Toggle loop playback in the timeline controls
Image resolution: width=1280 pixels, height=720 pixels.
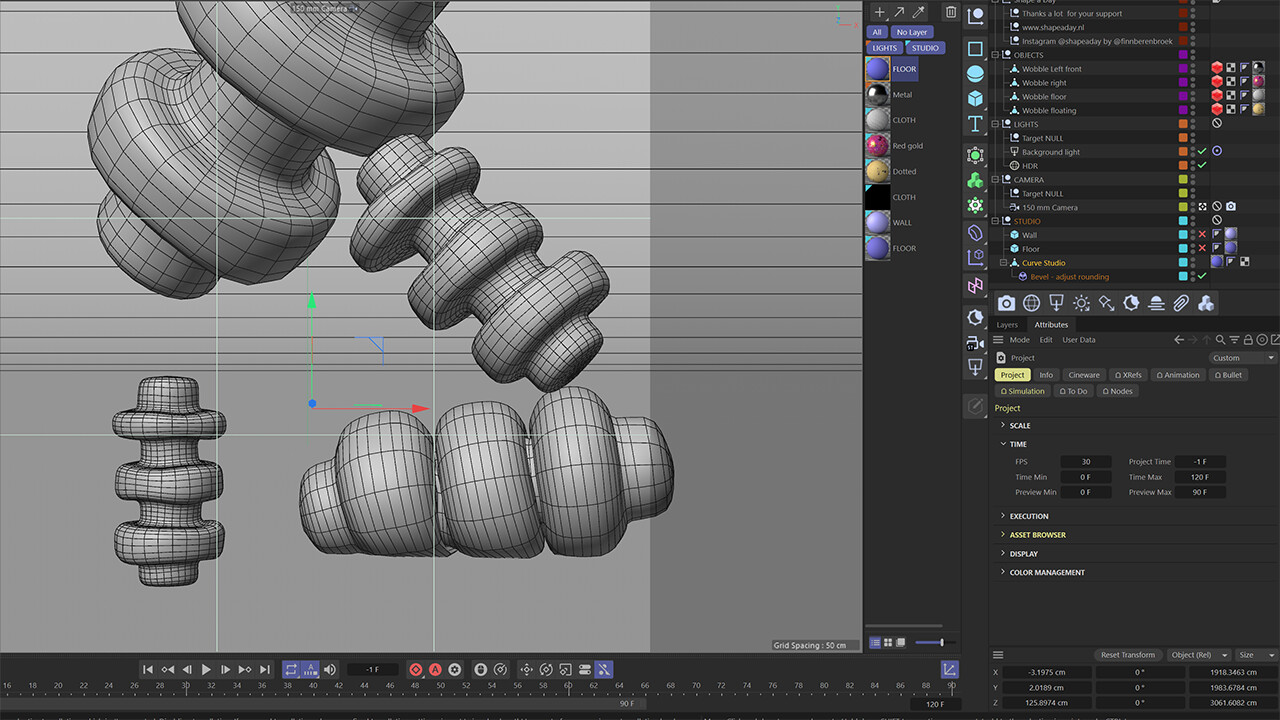(291, 670)
